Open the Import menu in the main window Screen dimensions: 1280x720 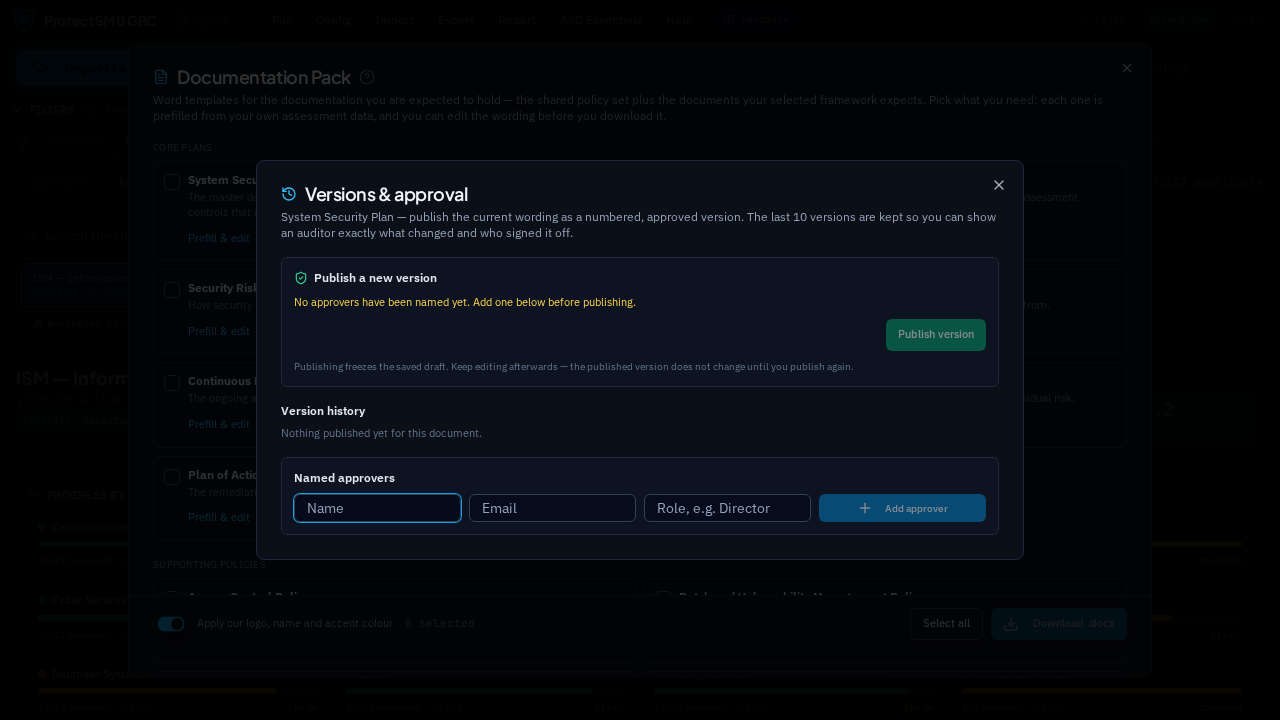(394, 20)
